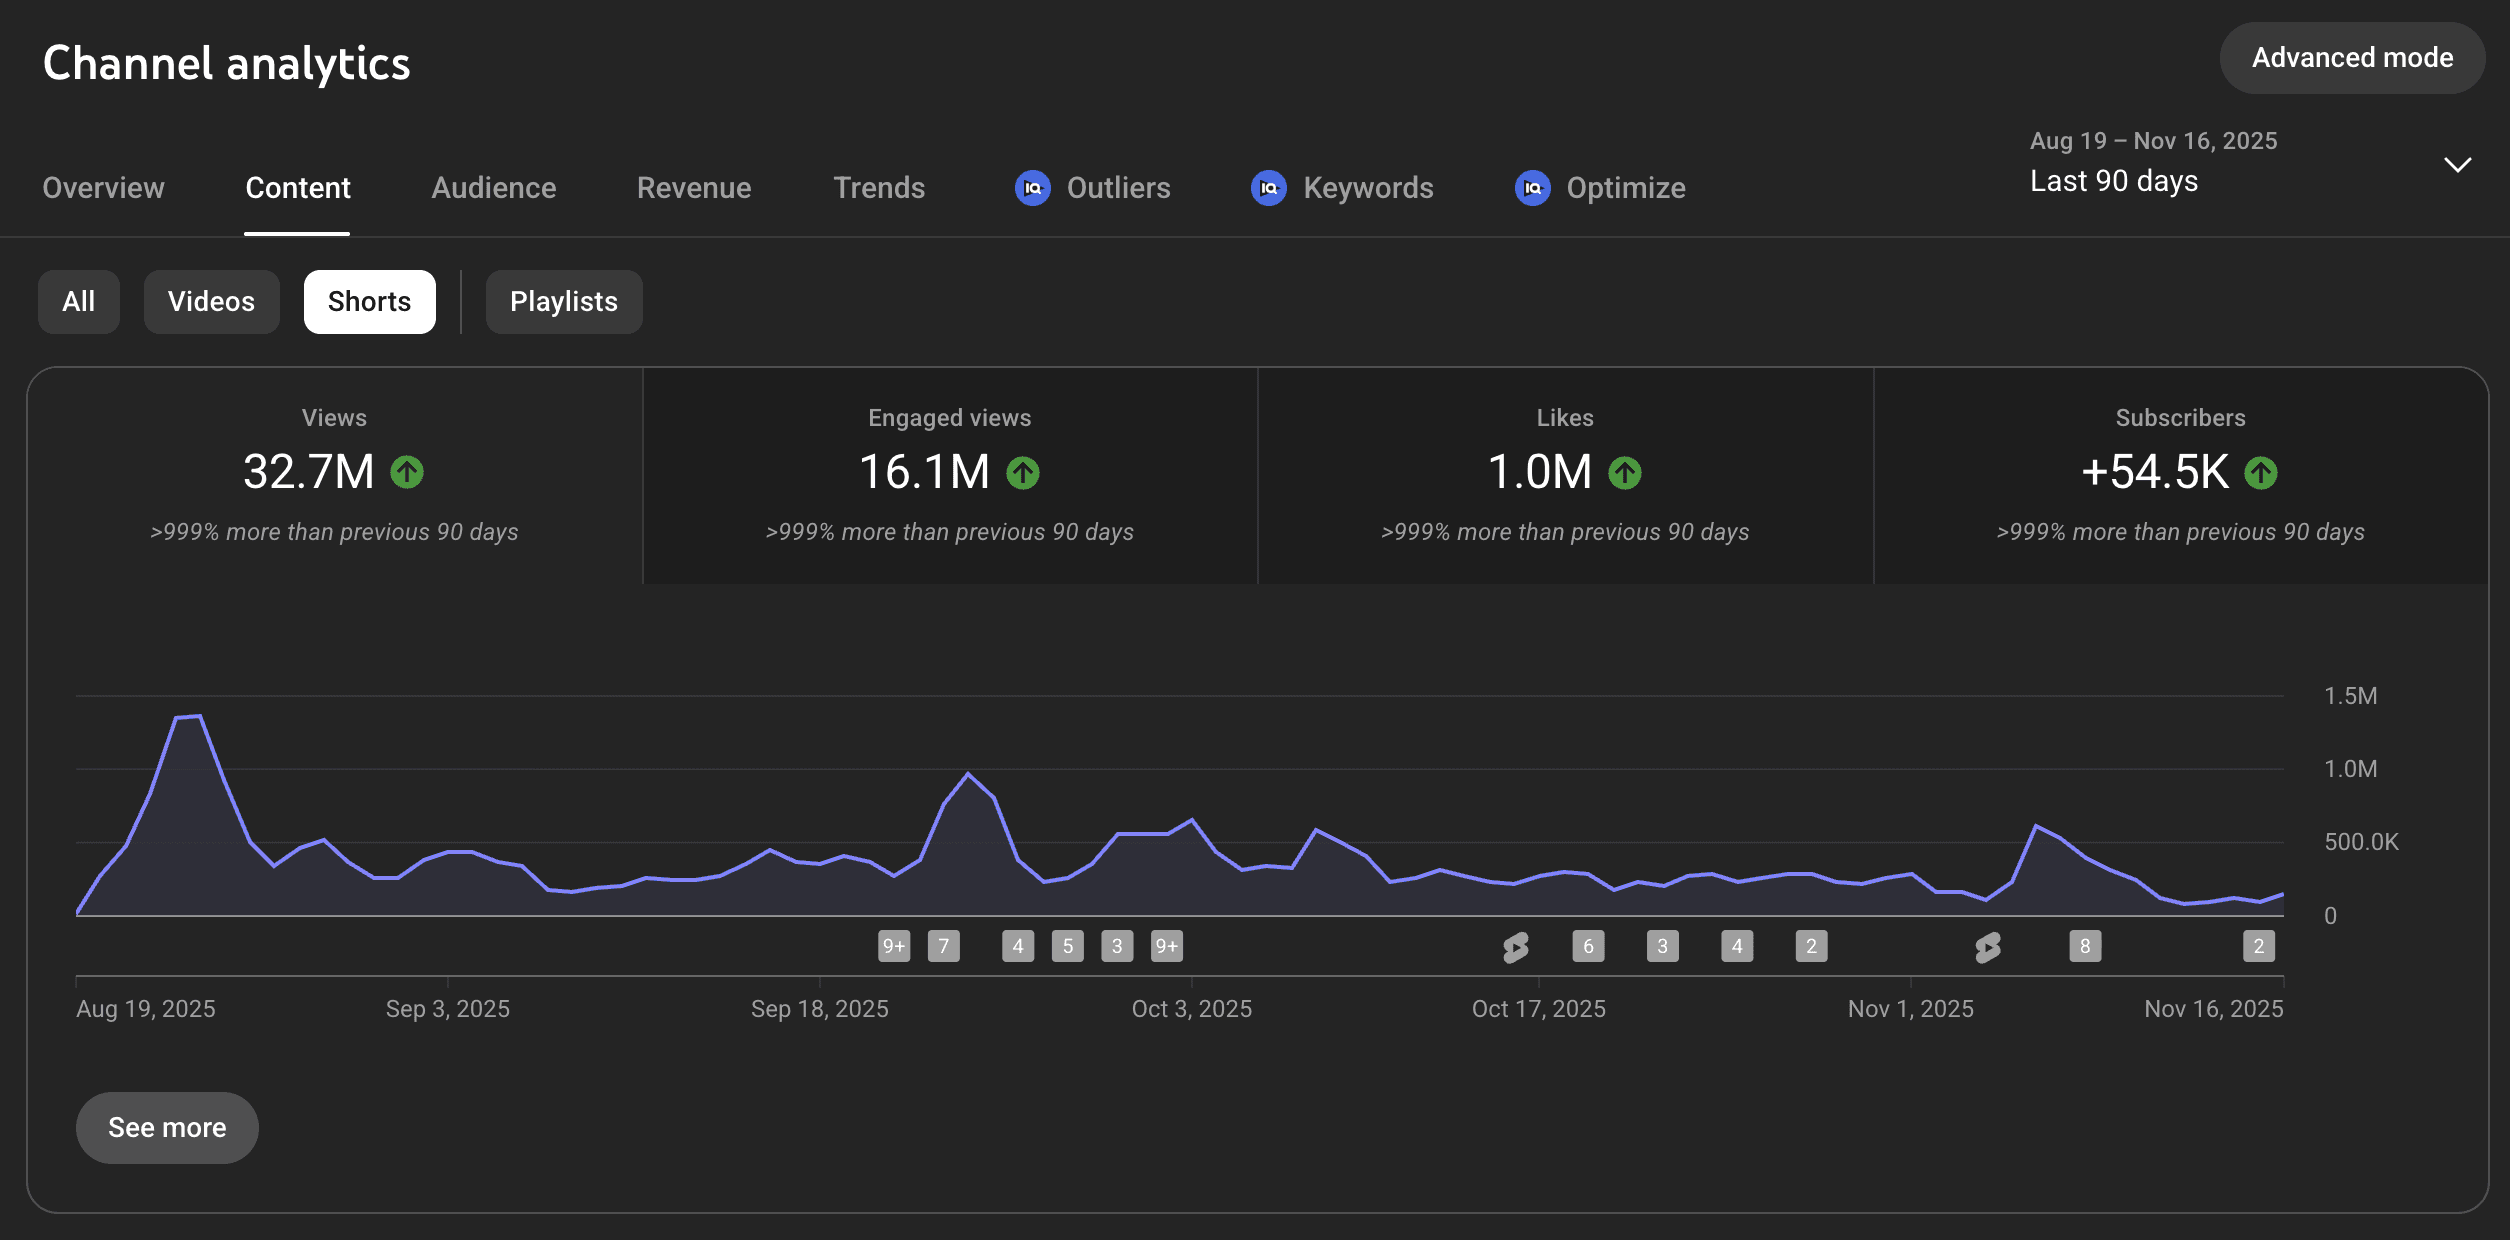Click the vidIQ icon beside Outliers

click(x=1032, y=188)
